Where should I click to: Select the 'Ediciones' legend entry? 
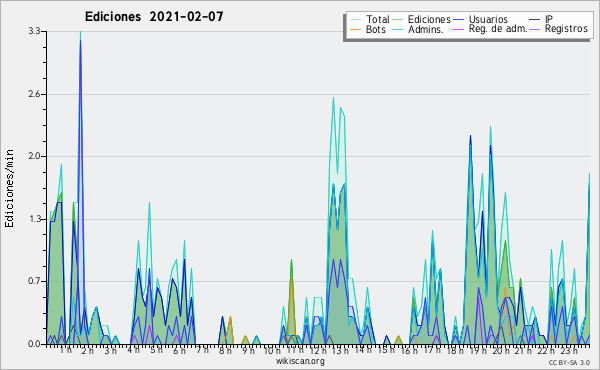[429, 19]
